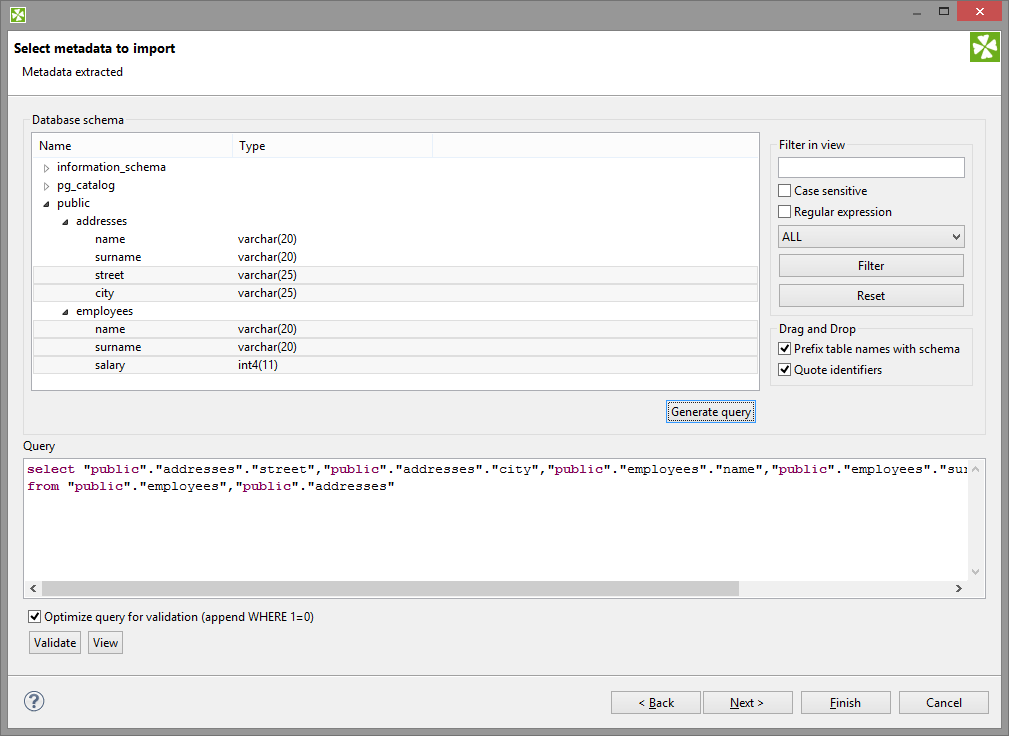Uncheck Prefix table names with schema
The image size is (1009, 736).
[785, 349]
